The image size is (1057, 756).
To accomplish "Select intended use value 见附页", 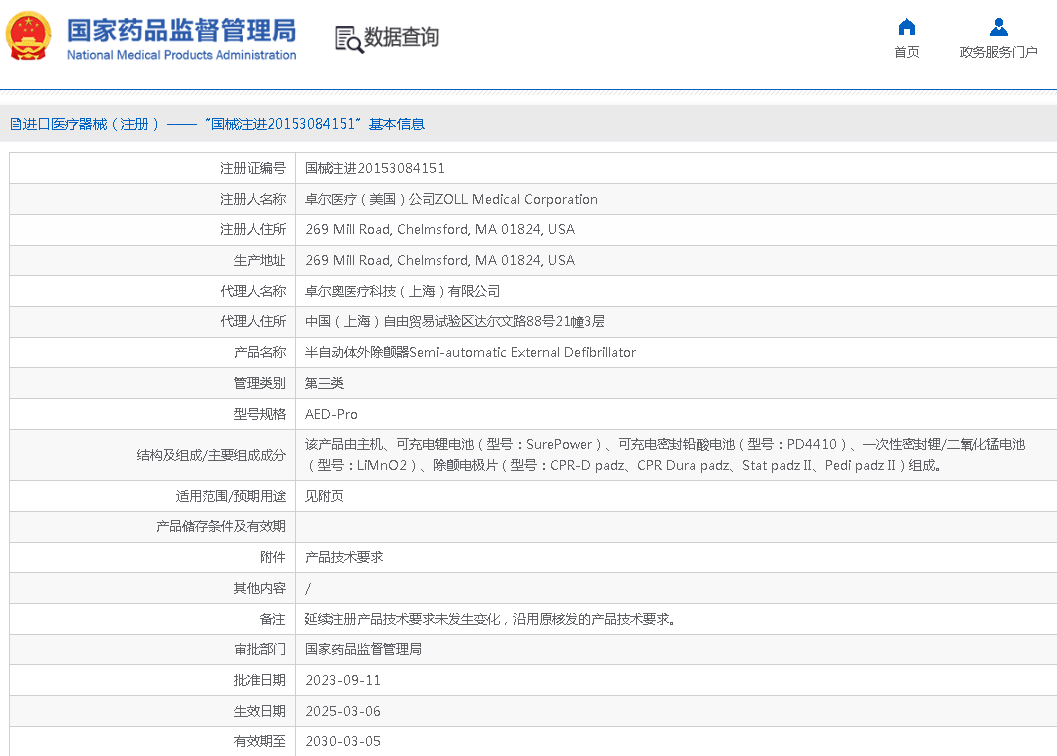I will click(x=324, y=496).
